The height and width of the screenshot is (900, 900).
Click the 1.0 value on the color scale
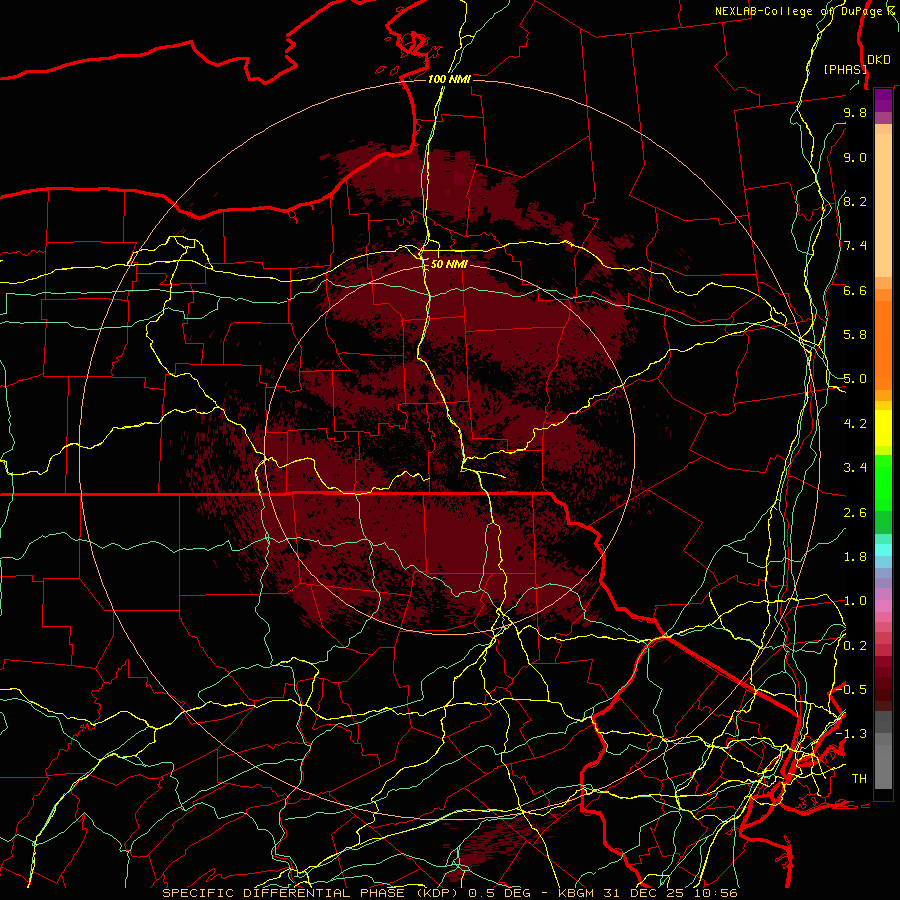coord(855,601)
